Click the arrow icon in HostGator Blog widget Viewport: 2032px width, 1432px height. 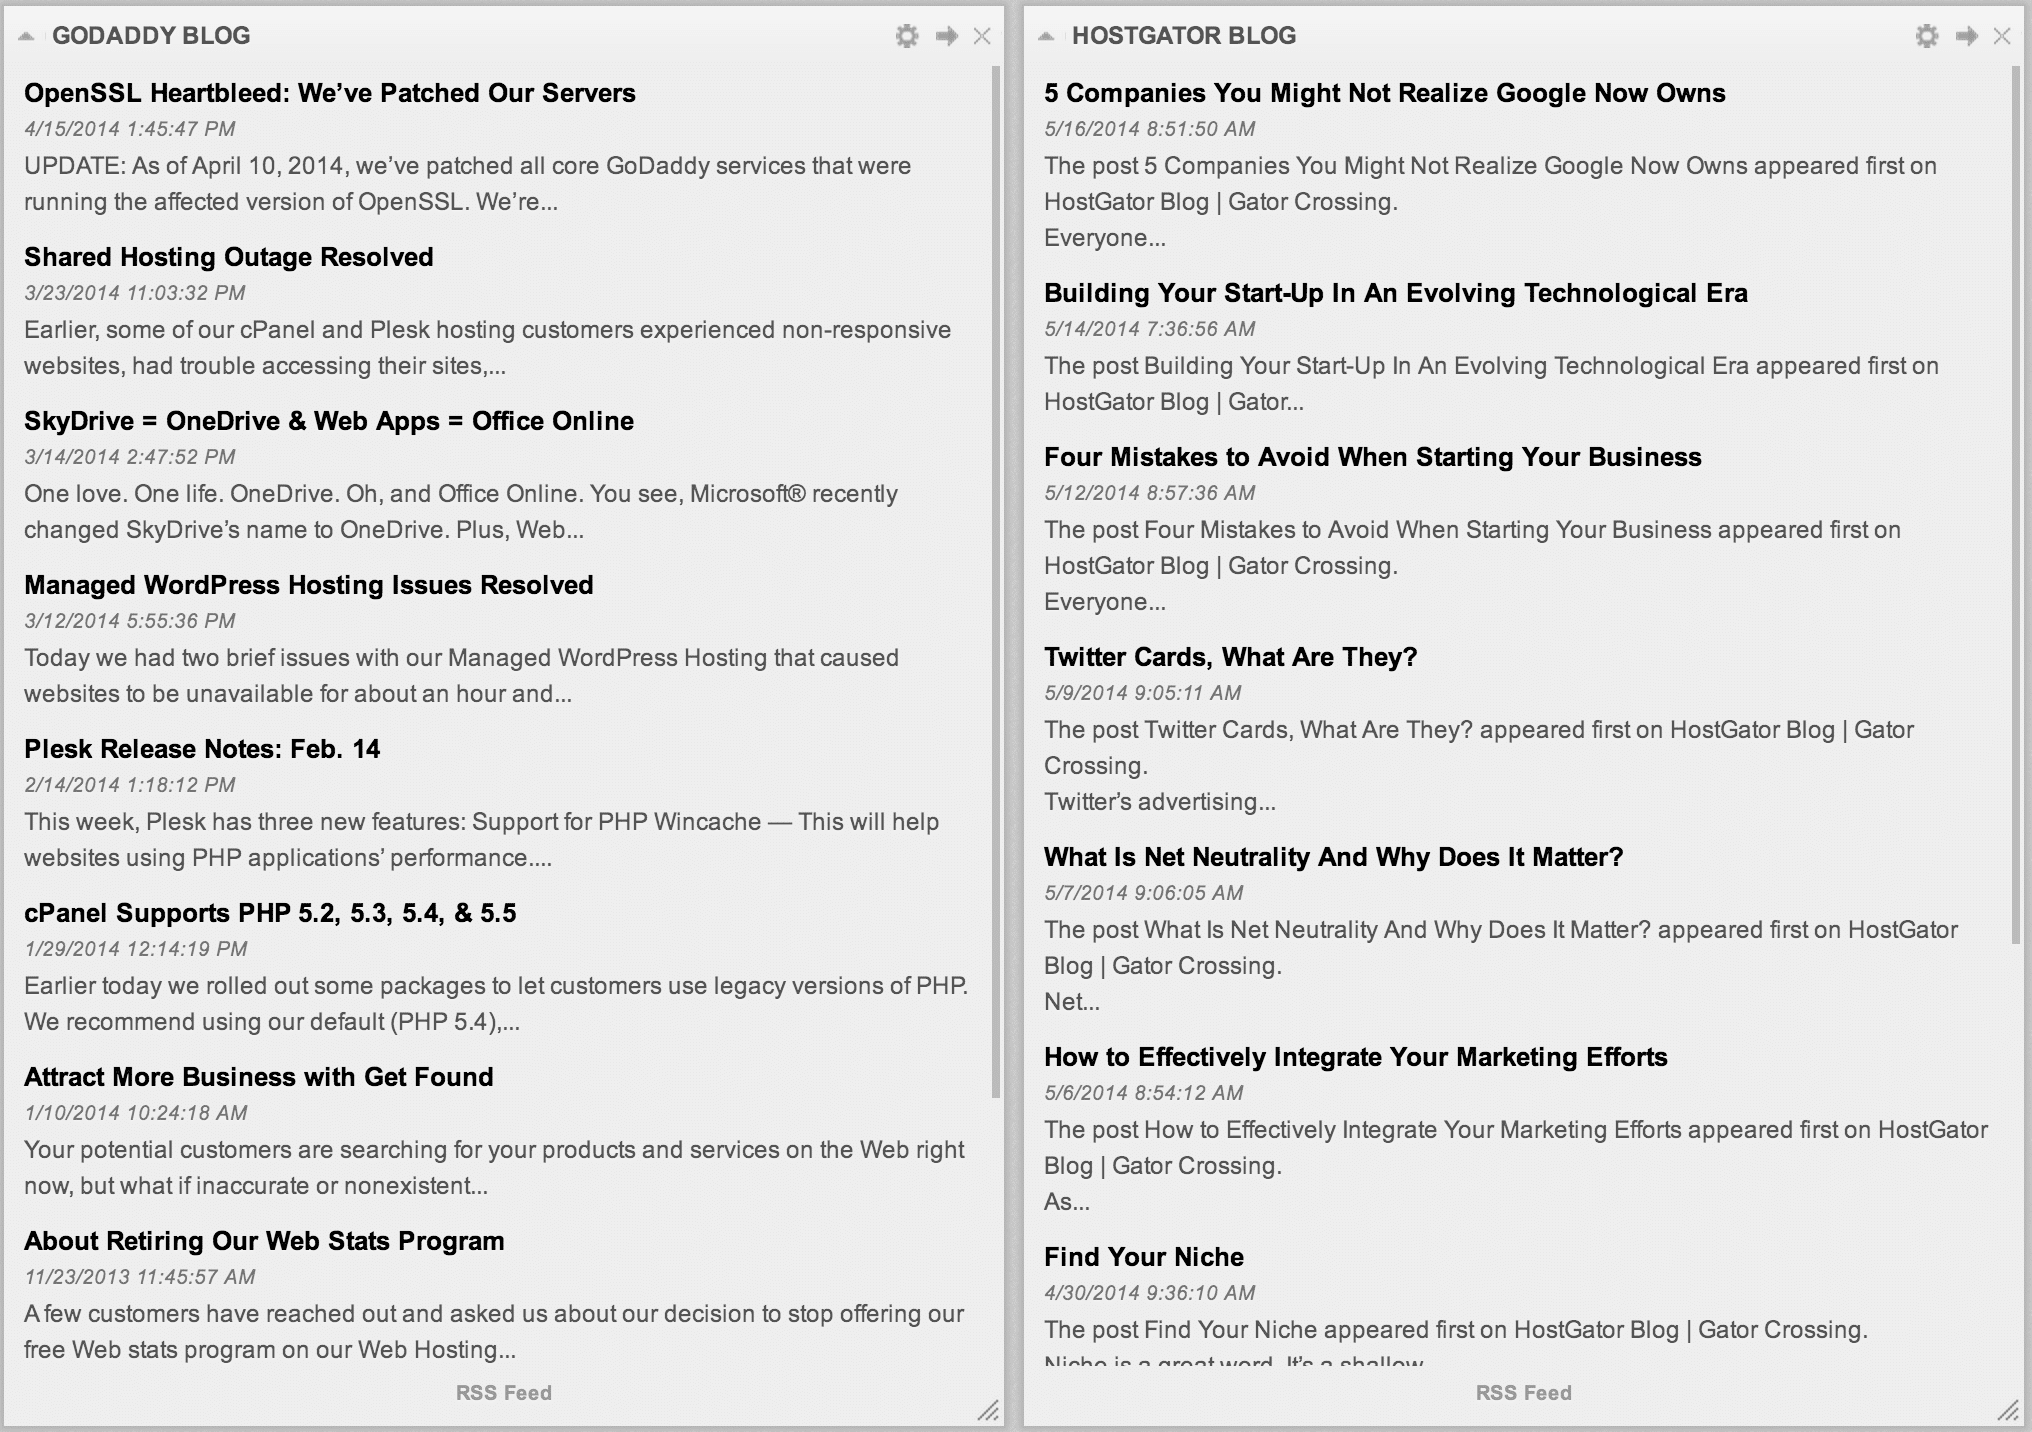tap(1966, 37)
